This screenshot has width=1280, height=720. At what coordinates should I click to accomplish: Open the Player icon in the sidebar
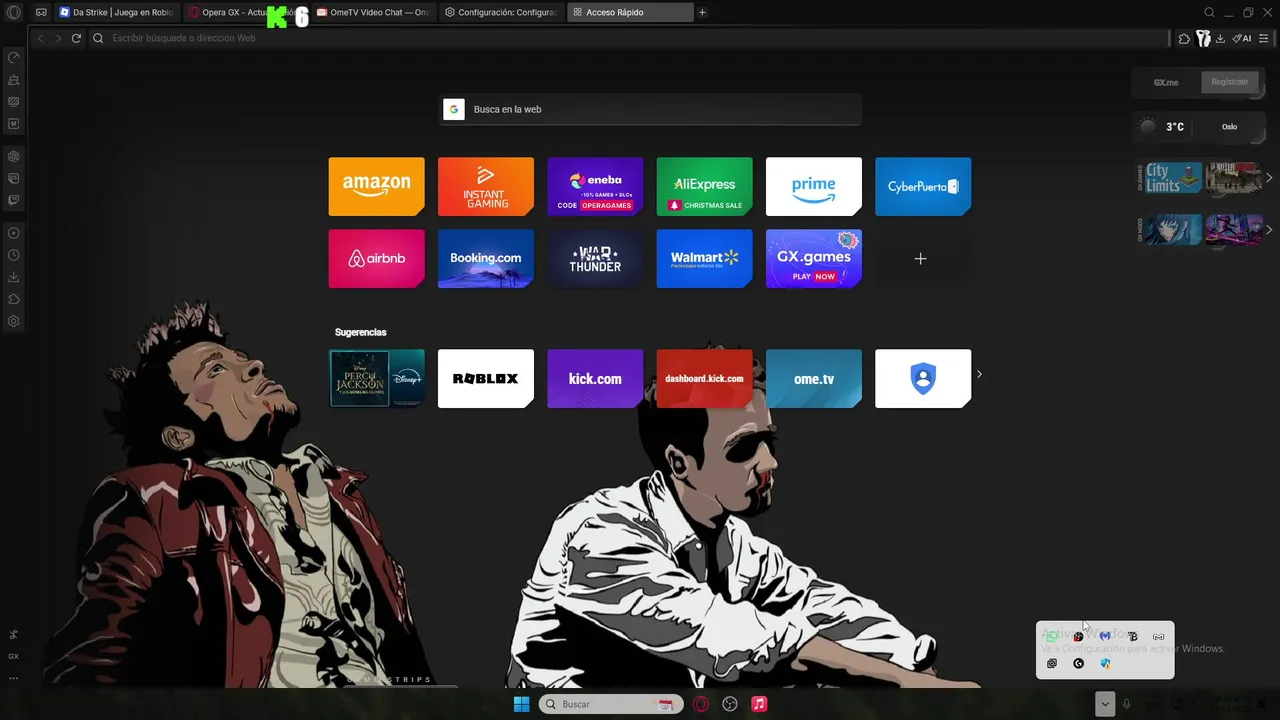[x=14, y=233]
